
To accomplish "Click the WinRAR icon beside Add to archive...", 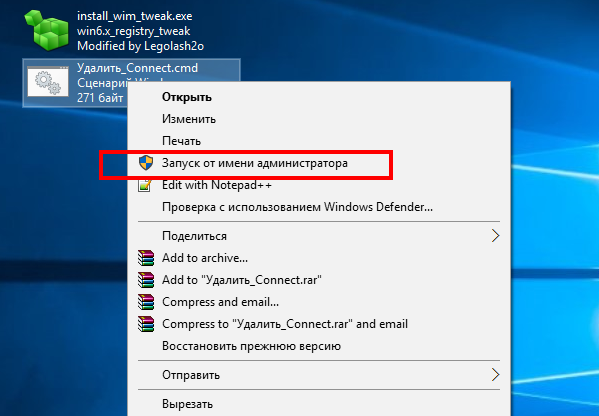I will 146,258.
